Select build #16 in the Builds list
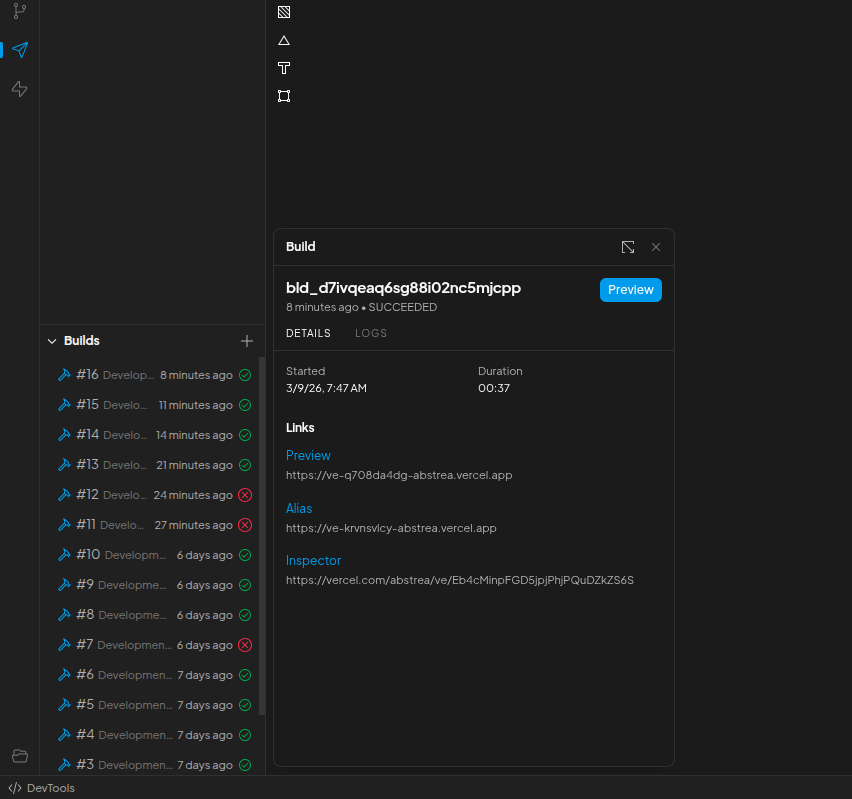 pyautogui.click(x=150, y=375)
